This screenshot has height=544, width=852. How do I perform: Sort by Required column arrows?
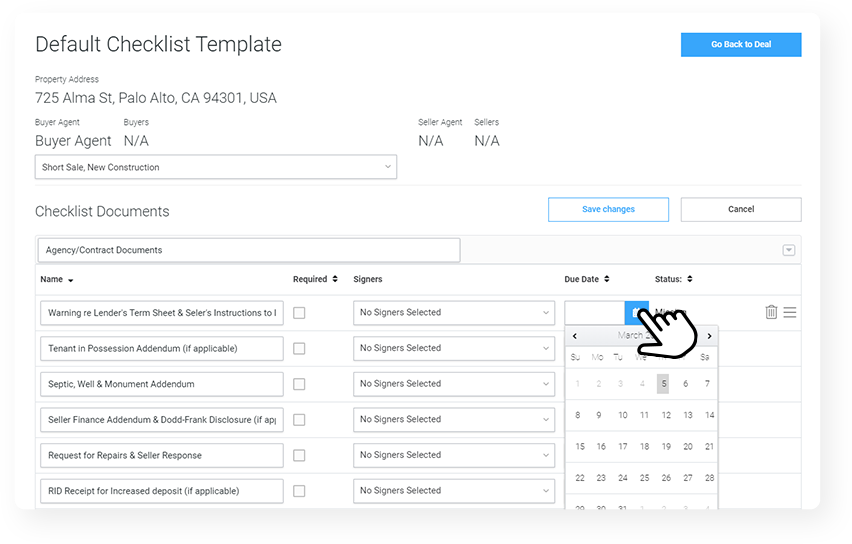click(x=334, y=279)
